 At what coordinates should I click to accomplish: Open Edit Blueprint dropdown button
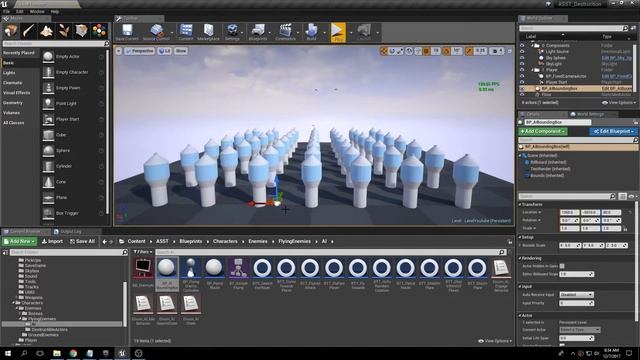[613, 131]
